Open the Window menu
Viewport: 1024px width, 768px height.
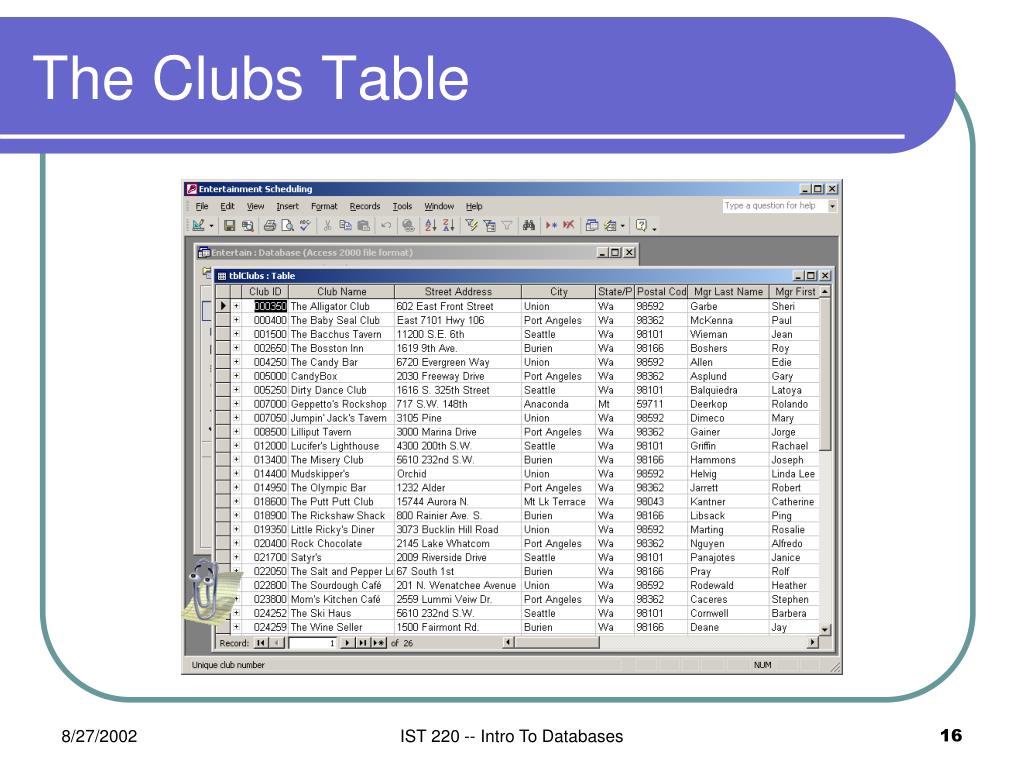pyautogui.click(x=439, y=206)
